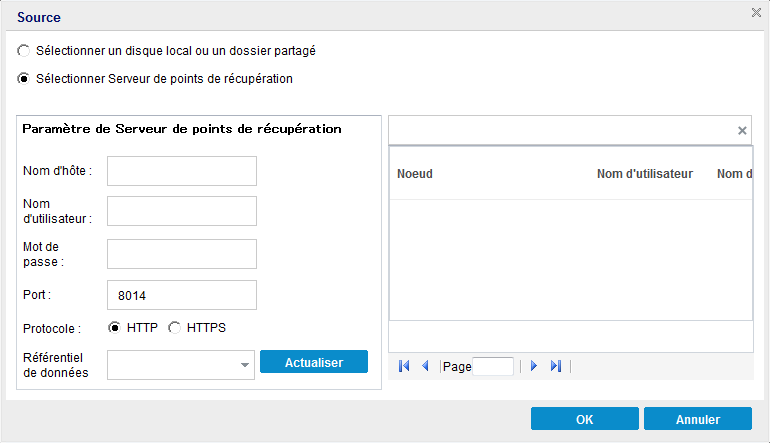Go to next page of results
Screen dimensions: 770x443
coord(534,366)
